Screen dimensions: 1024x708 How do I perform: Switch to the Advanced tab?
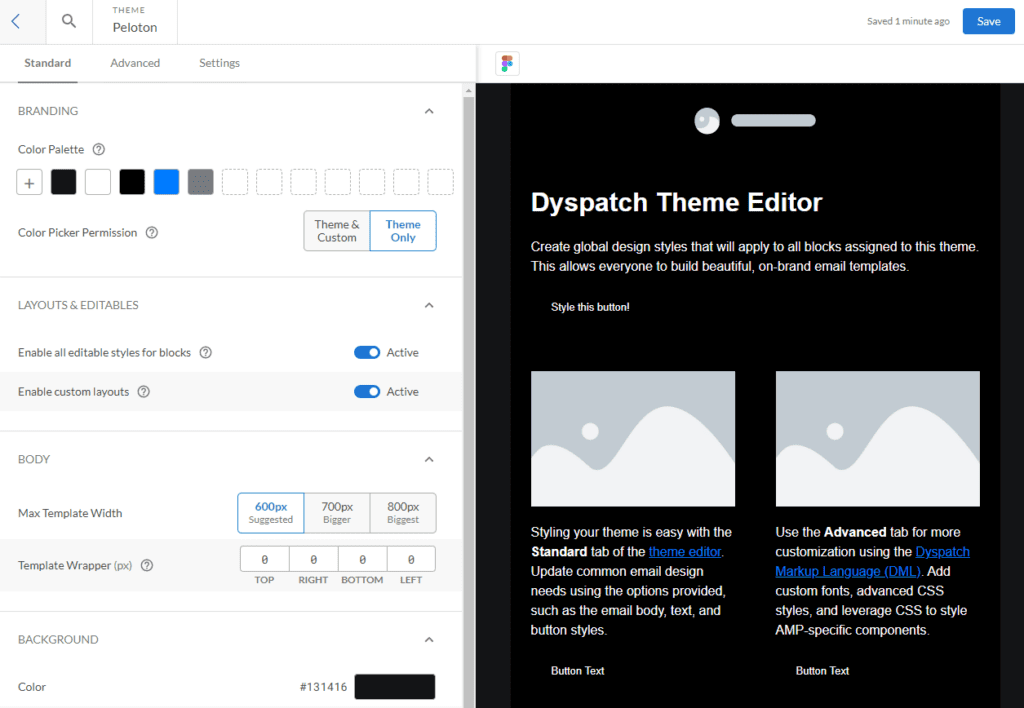click(x=135, y=63)
